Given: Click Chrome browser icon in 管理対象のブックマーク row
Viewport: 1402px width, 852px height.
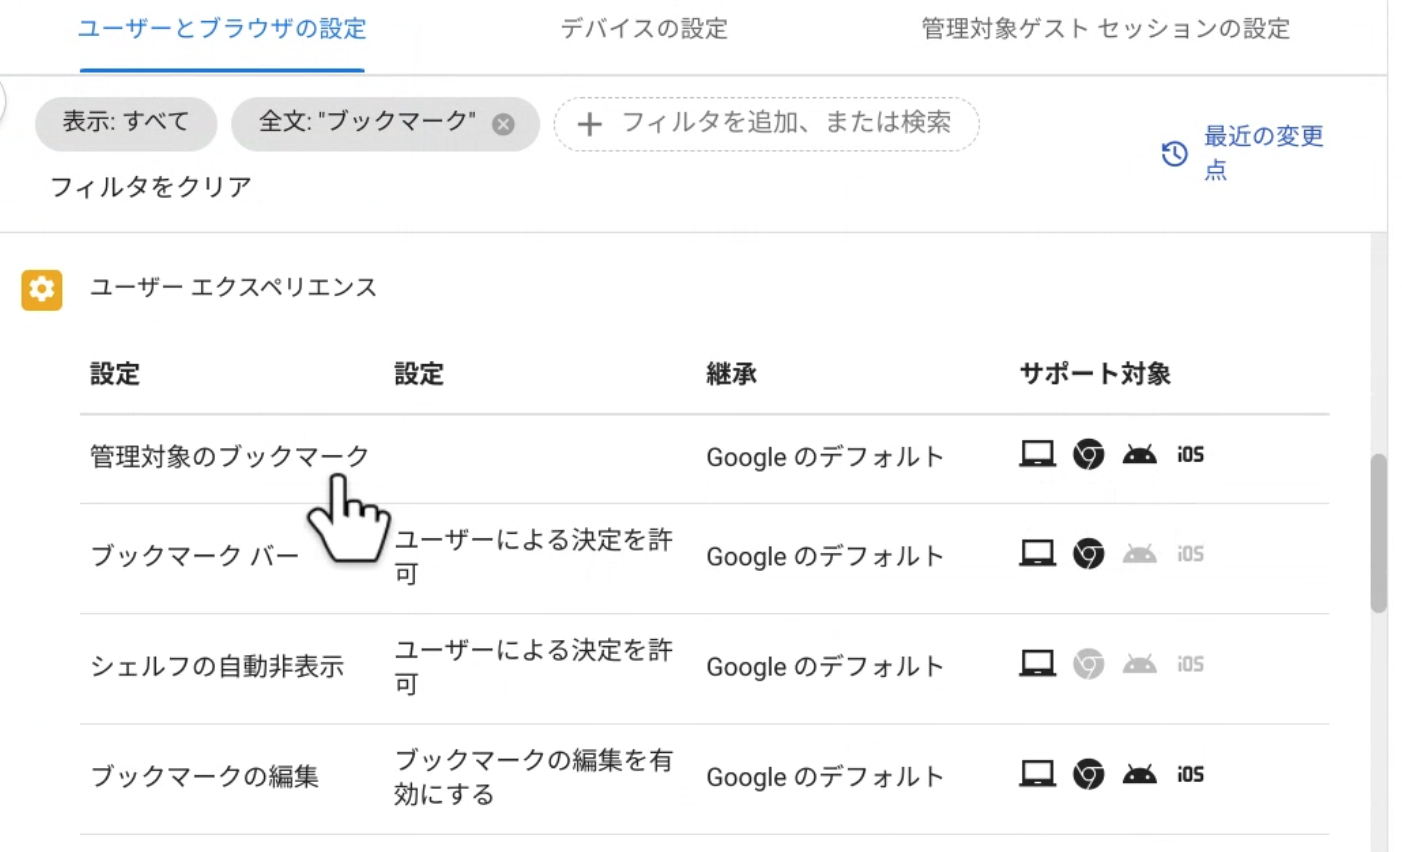Looking at the screenshot, I should (x=1088, y=455).
